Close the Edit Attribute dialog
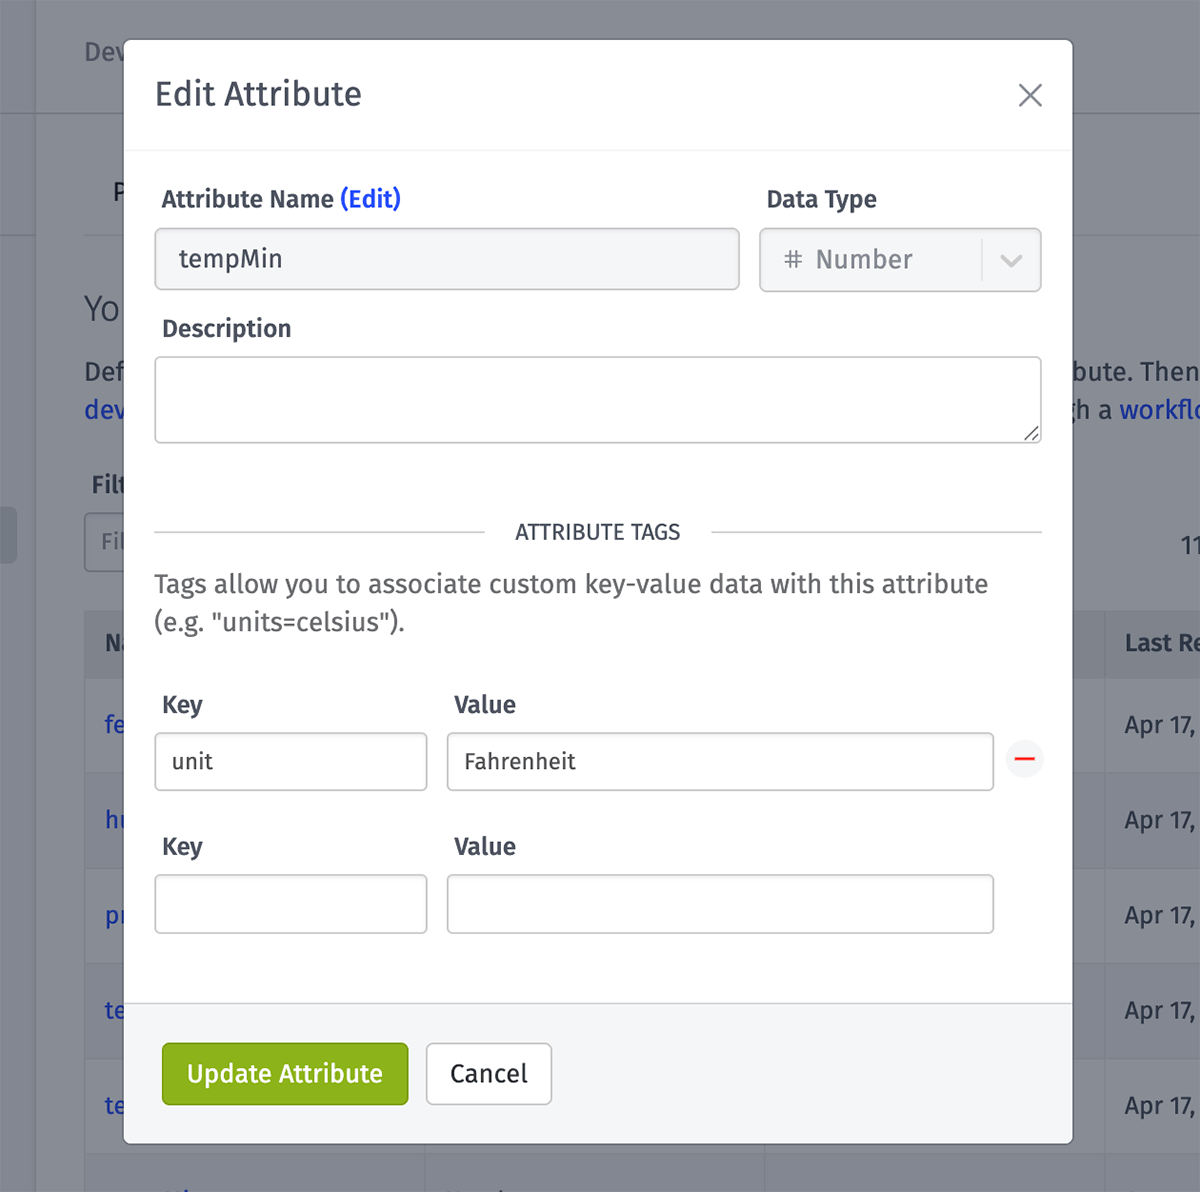The image size is (1200, 1192). point(1030,95)
